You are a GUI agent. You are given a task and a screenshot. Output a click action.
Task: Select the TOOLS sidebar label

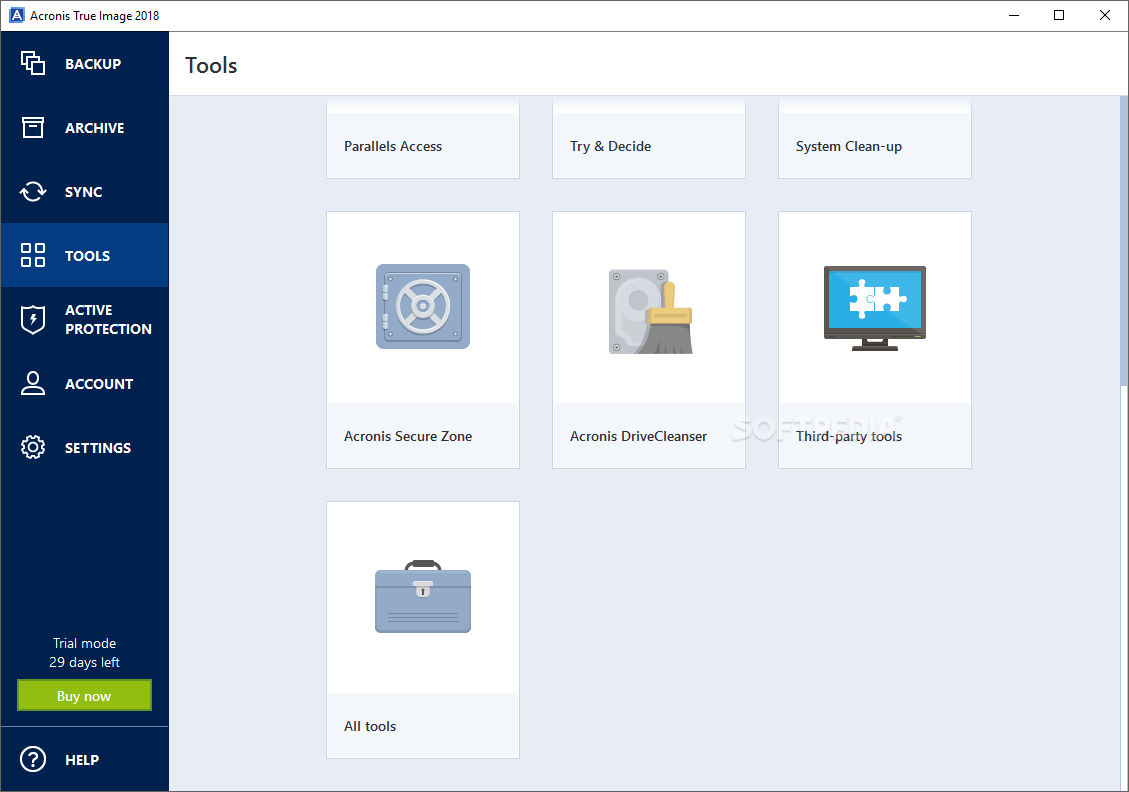pyautogui.click(x=87, y=256)
